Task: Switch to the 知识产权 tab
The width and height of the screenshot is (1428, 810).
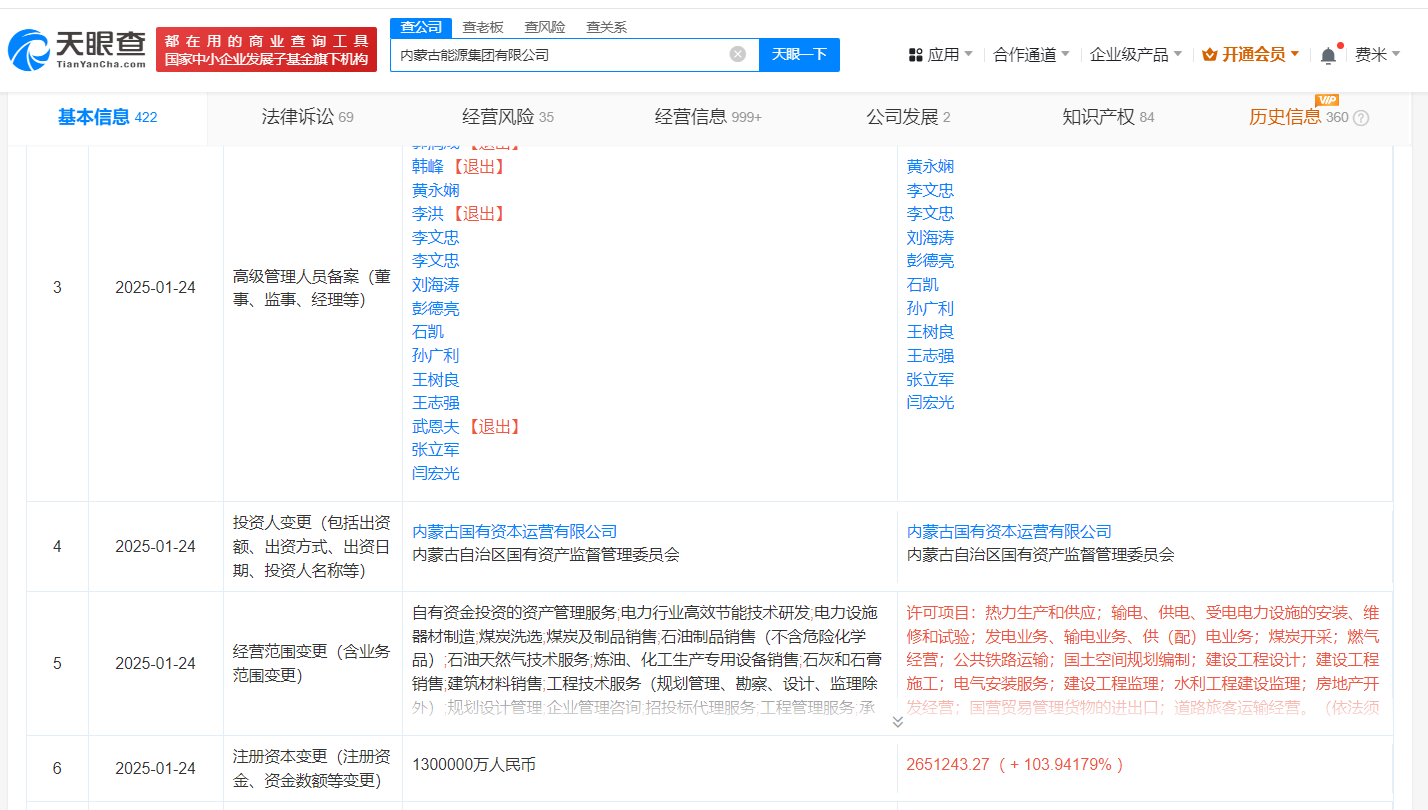Action: tap(1108, 117)
